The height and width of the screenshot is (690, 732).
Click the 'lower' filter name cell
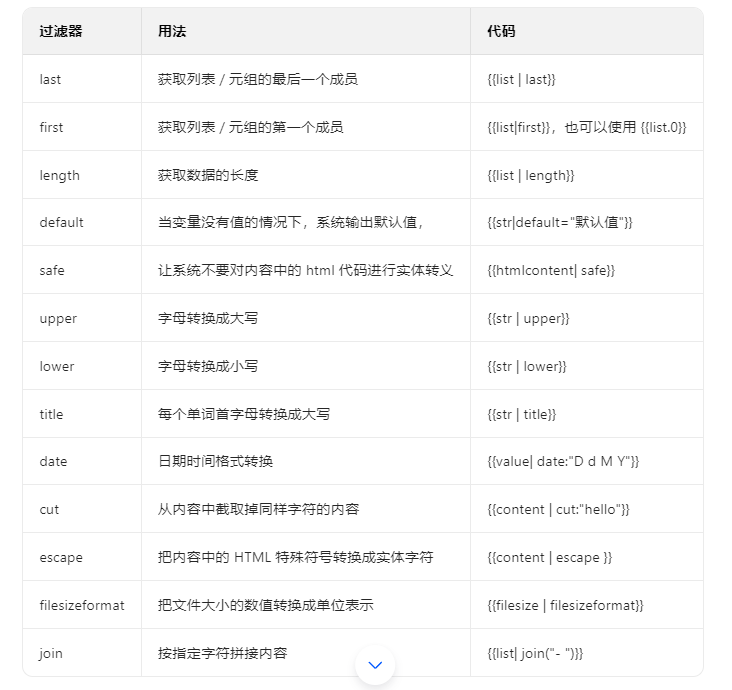click(57, 366)
